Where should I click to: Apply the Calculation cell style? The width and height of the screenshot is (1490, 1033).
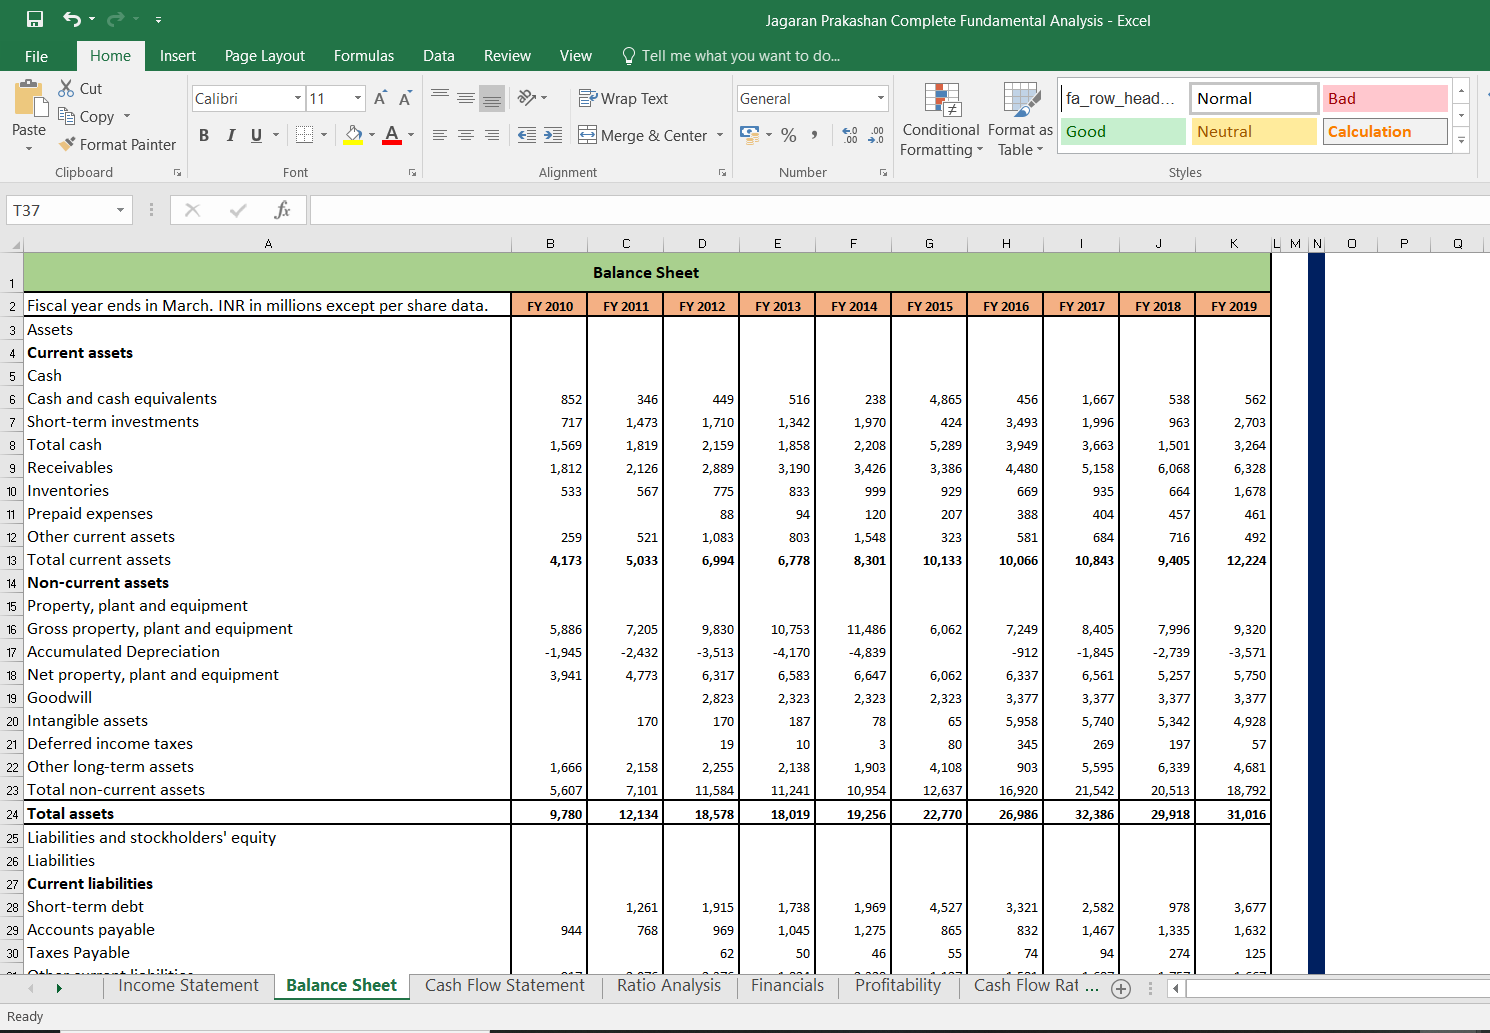point(1386,132)
